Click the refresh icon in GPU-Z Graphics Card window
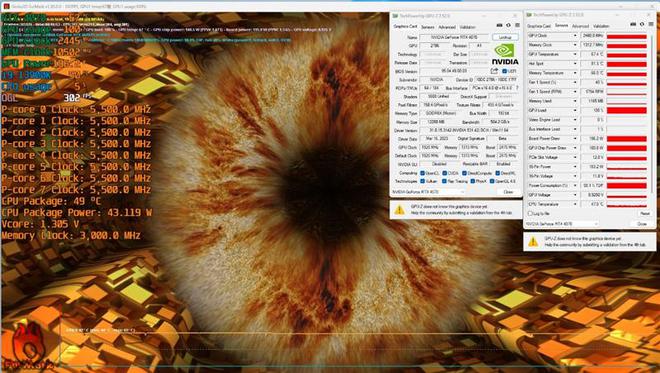This screenshot has width=660, height=373. coord(508,26)
